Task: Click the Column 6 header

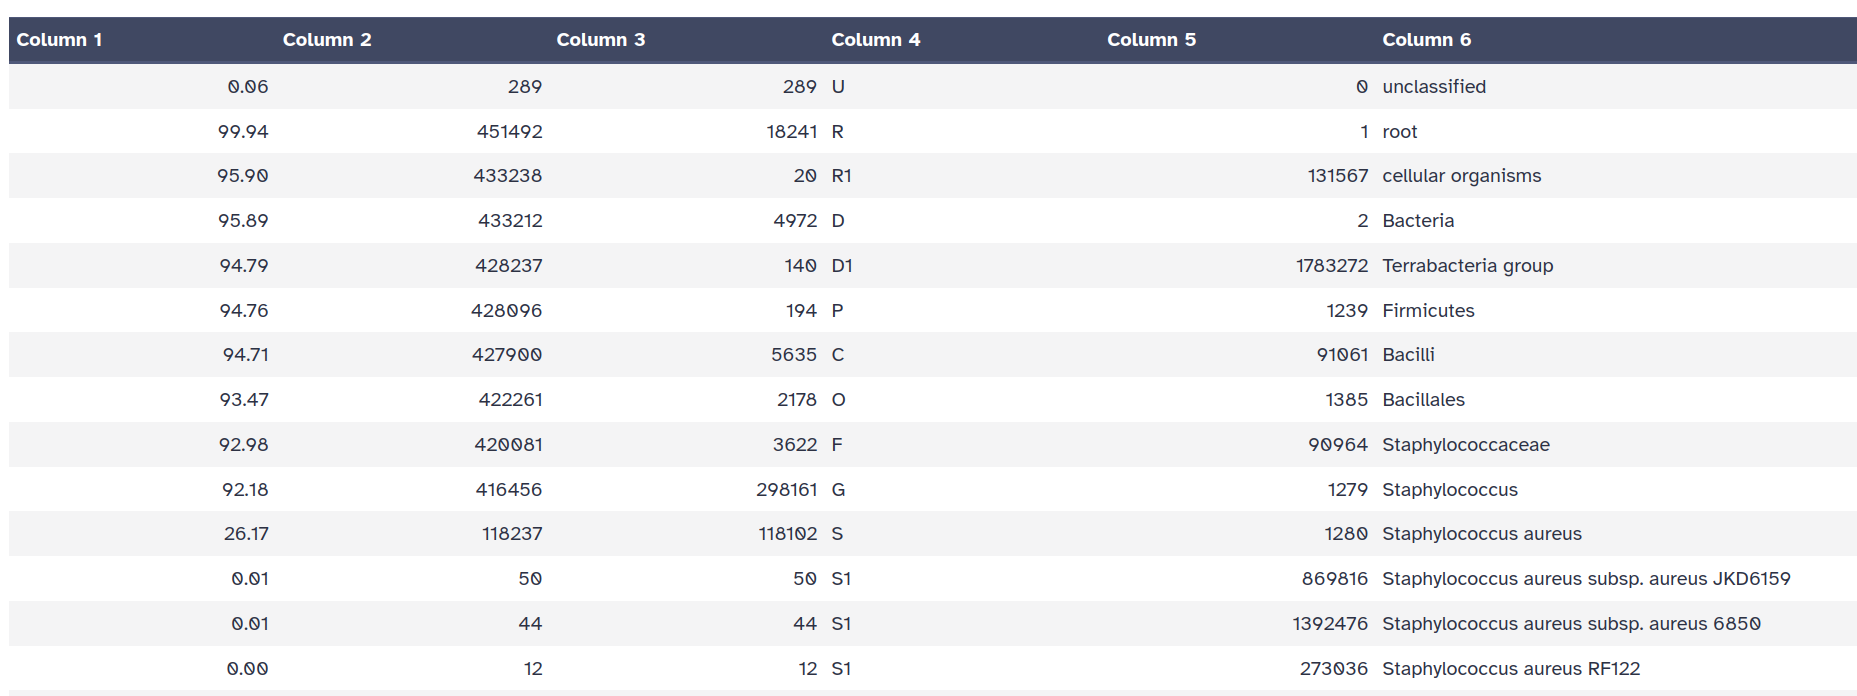Action: (x=1426, y=40)
